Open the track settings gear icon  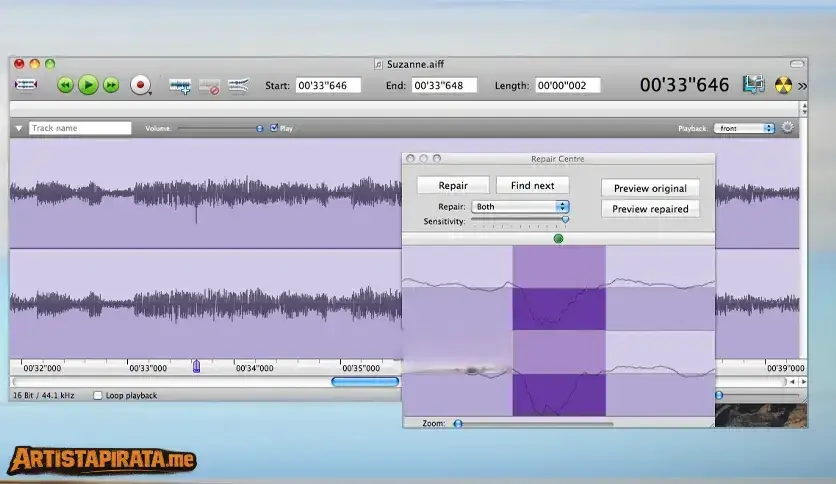(x=787, y=127)
